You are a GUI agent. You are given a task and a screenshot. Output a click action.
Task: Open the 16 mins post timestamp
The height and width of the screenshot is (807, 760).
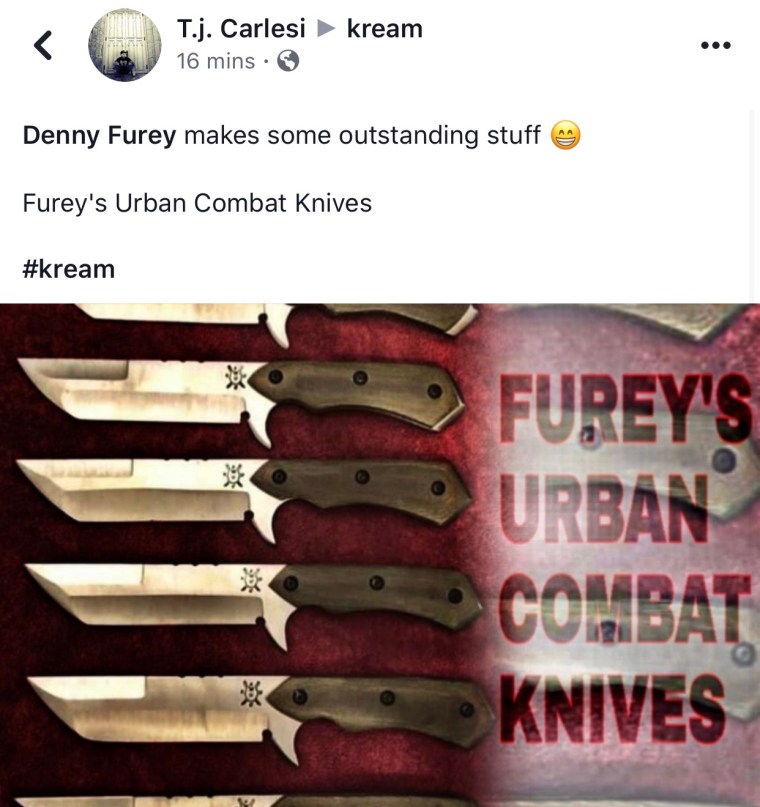click(x=216, y=61)
